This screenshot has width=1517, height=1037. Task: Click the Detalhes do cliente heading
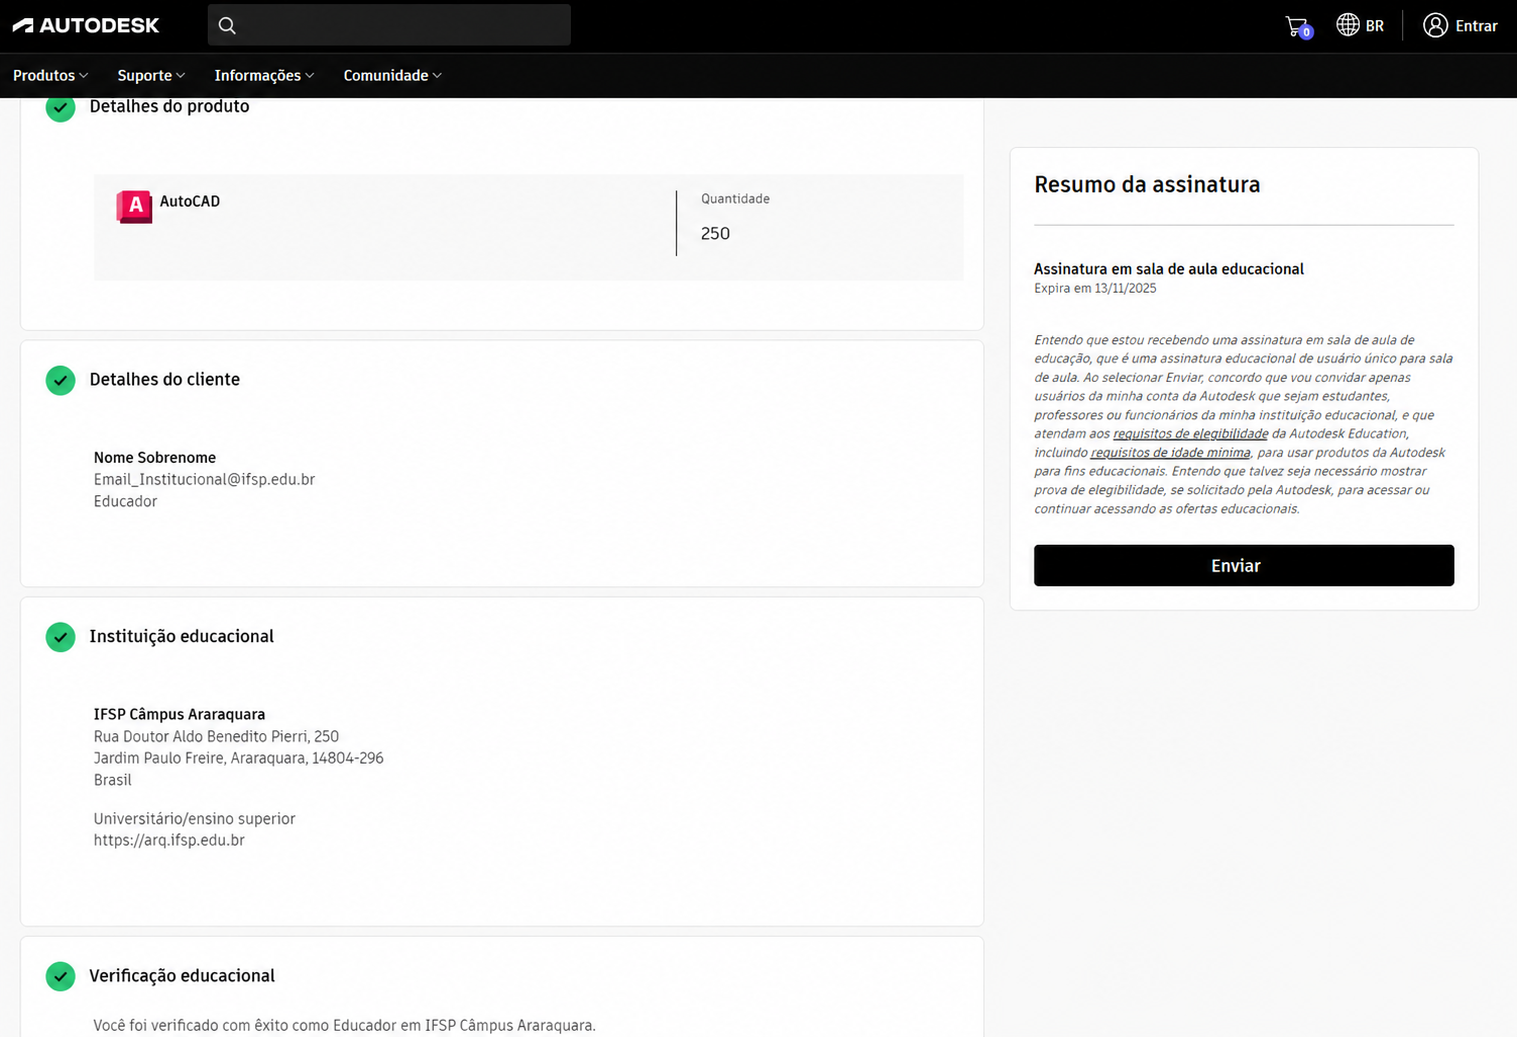164,379
